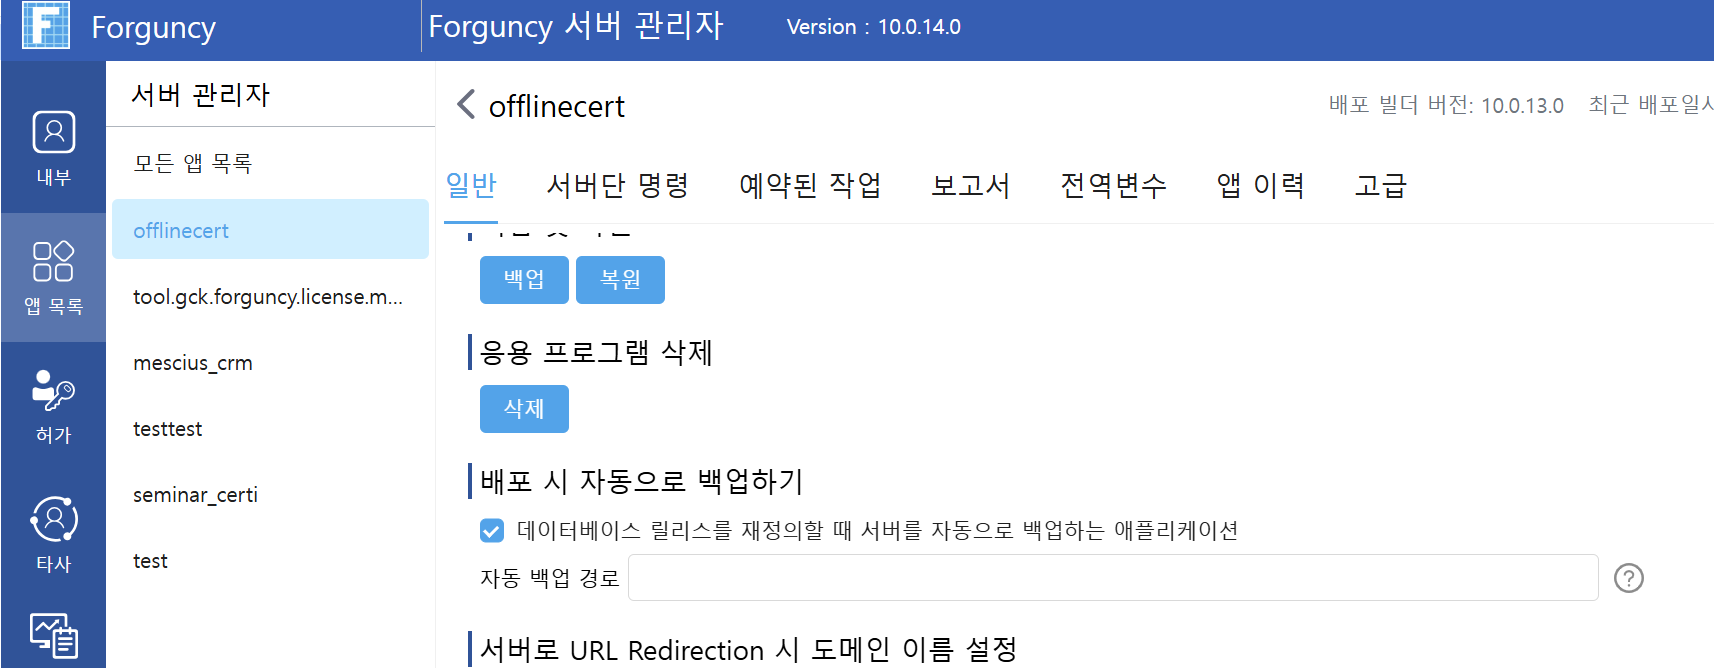Open the 고급 tab

1380,185
